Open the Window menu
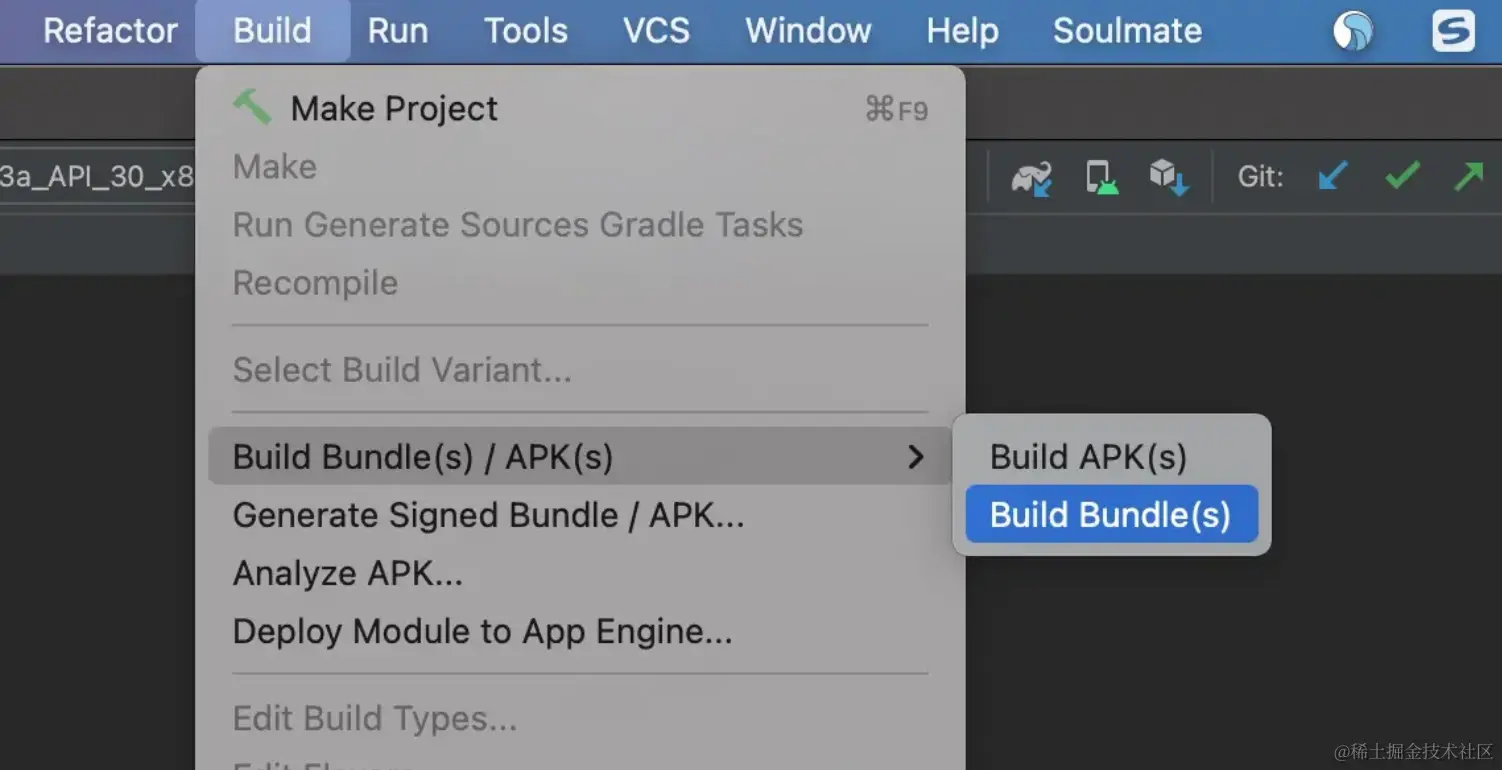This screenshot has height=770, width=1502. [808, 30]
